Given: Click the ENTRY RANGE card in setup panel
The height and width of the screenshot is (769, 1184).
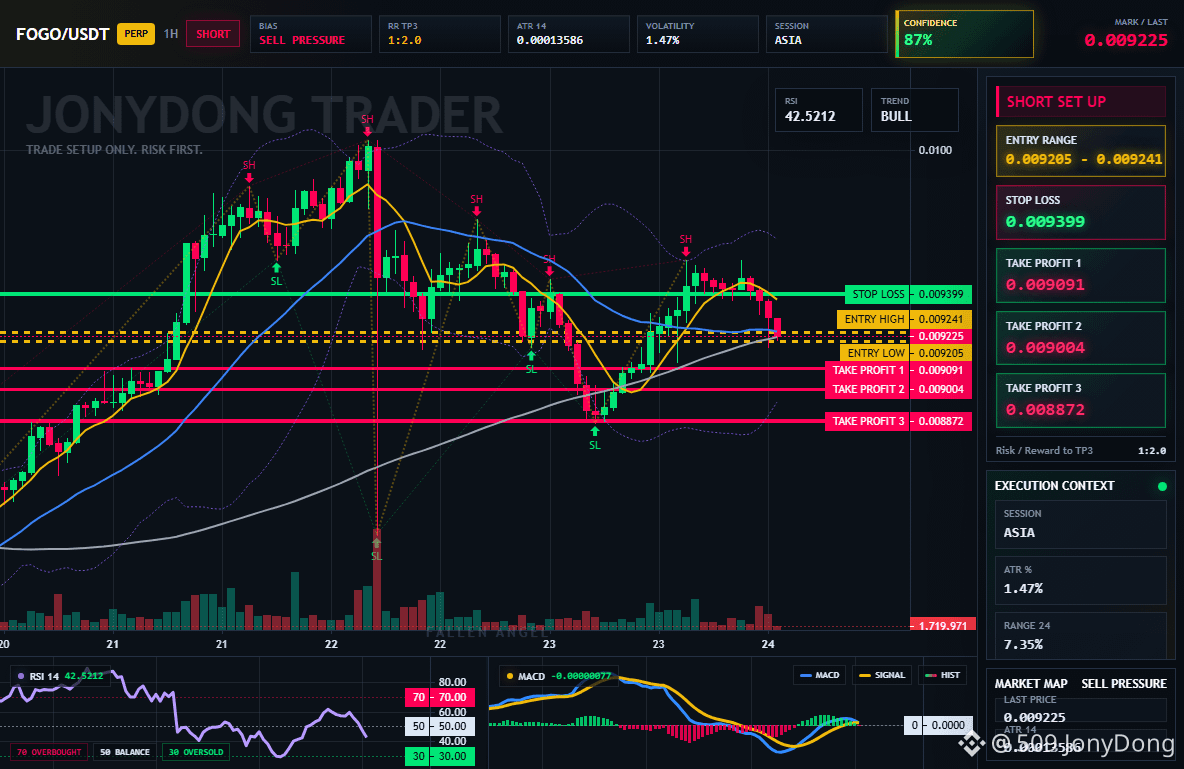Looking at the screenshot, I should pyautogui.click(x=1081, y=151).
